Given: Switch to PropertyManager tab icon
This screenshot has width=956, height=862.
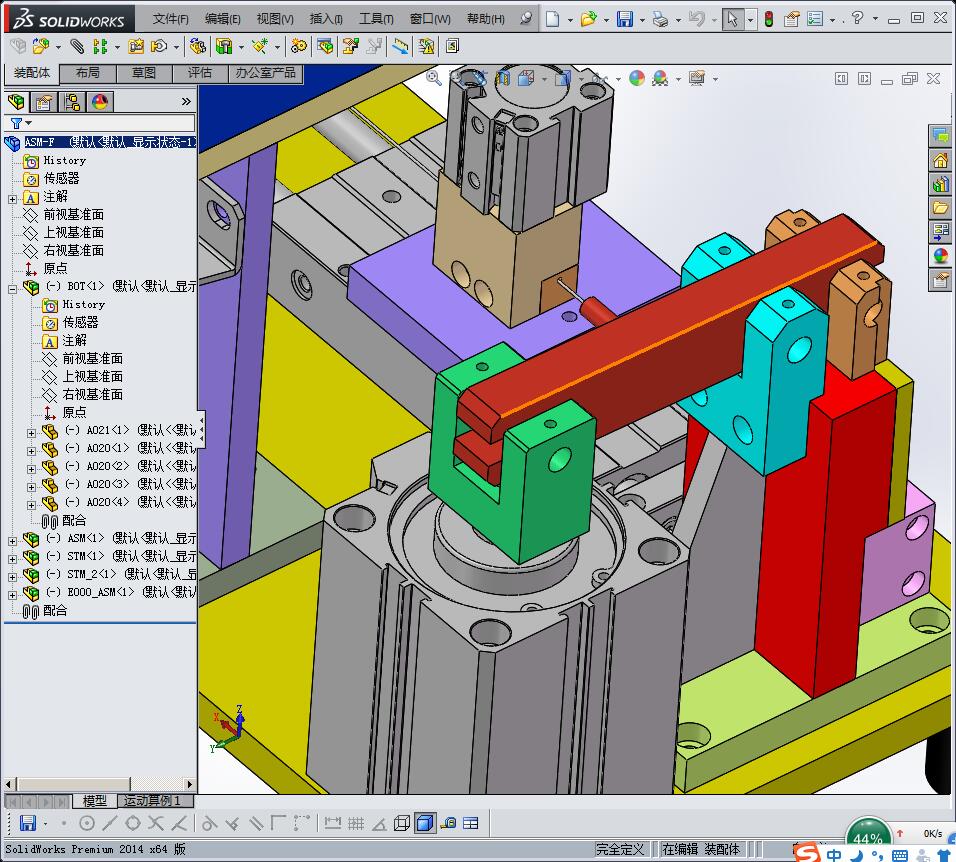Looking at the screenshot, I should tap(44, 102).
